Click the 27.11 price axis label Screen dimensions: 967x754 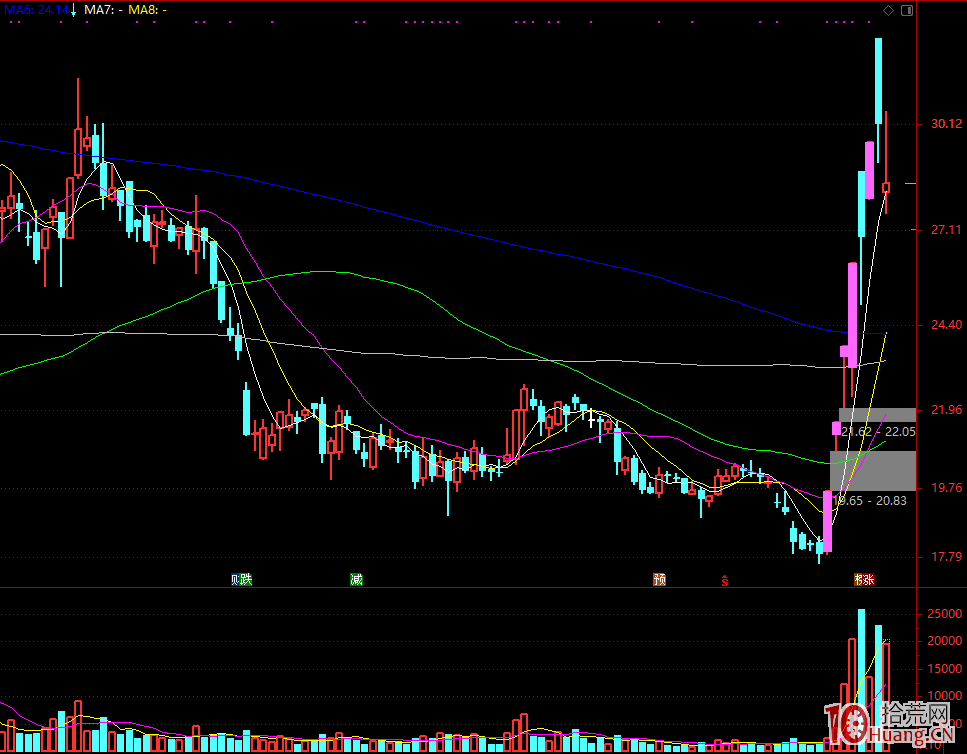coord(946,230)
